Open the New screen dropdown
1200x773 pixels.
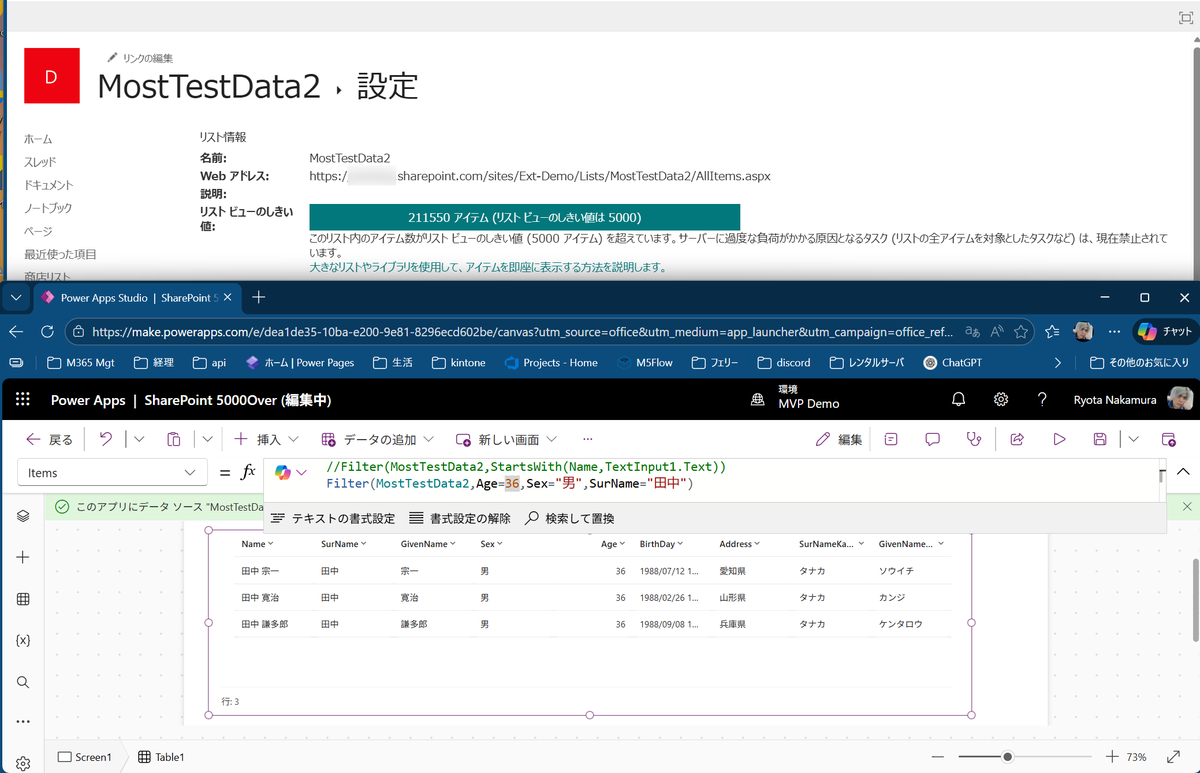click(x=507, y=439)
